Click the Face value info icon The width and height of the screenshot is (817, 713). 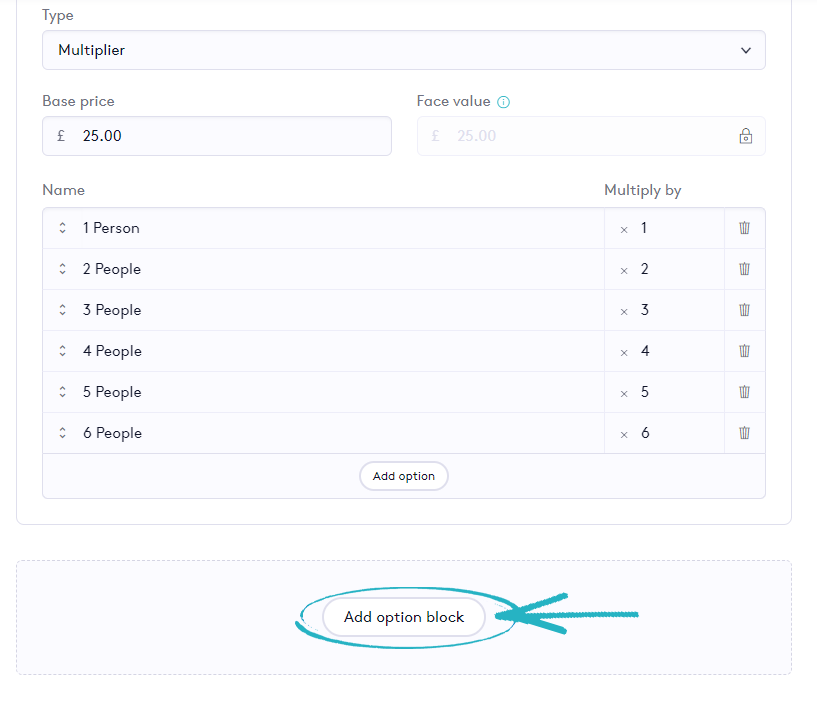tap(504, 102)
